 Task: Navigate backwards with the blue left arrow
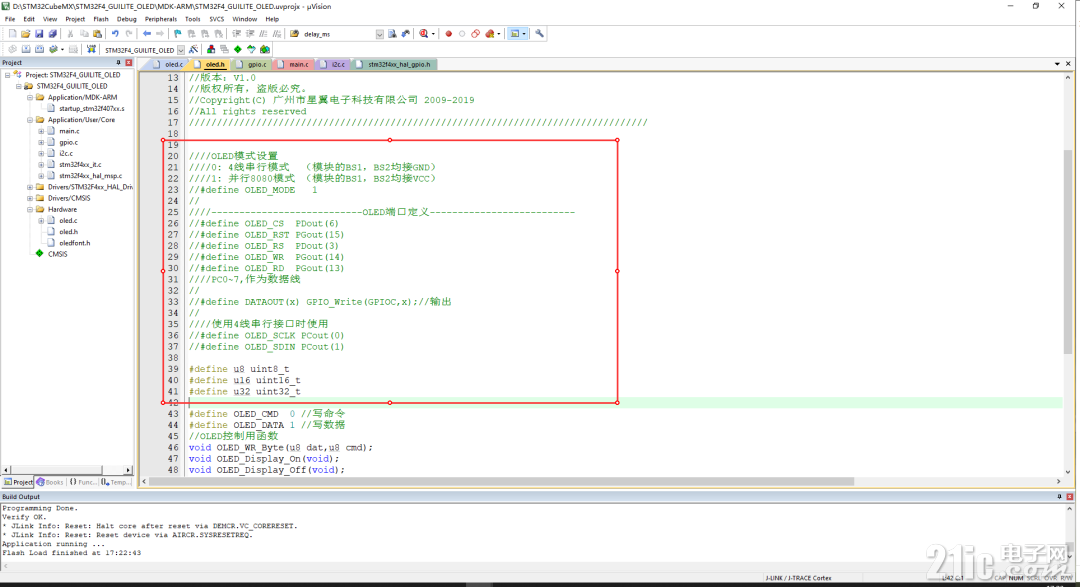[x=147, y=34]
